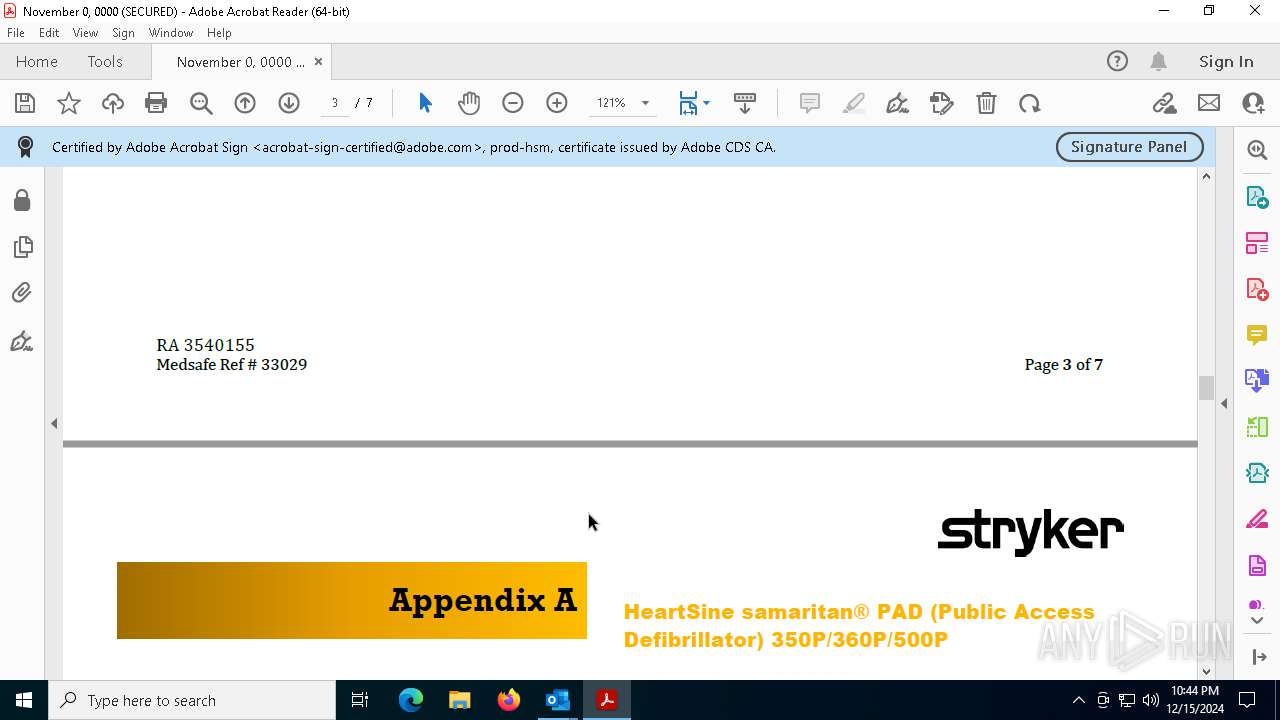Expand the right tools pane with the bottom arrow
This screenshot has height=720, width=1280.
tap(1257, 657)
